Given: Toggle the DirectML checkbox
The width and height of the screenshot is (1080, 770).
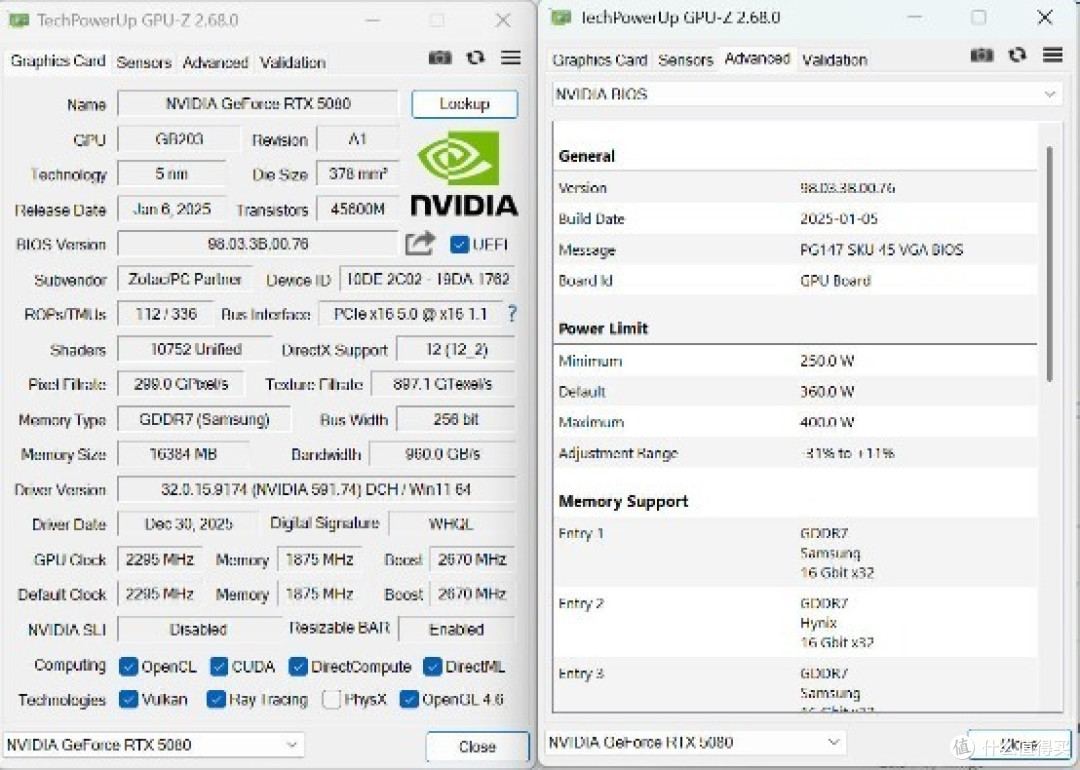Looking at the screenshot, I should 433,666.
